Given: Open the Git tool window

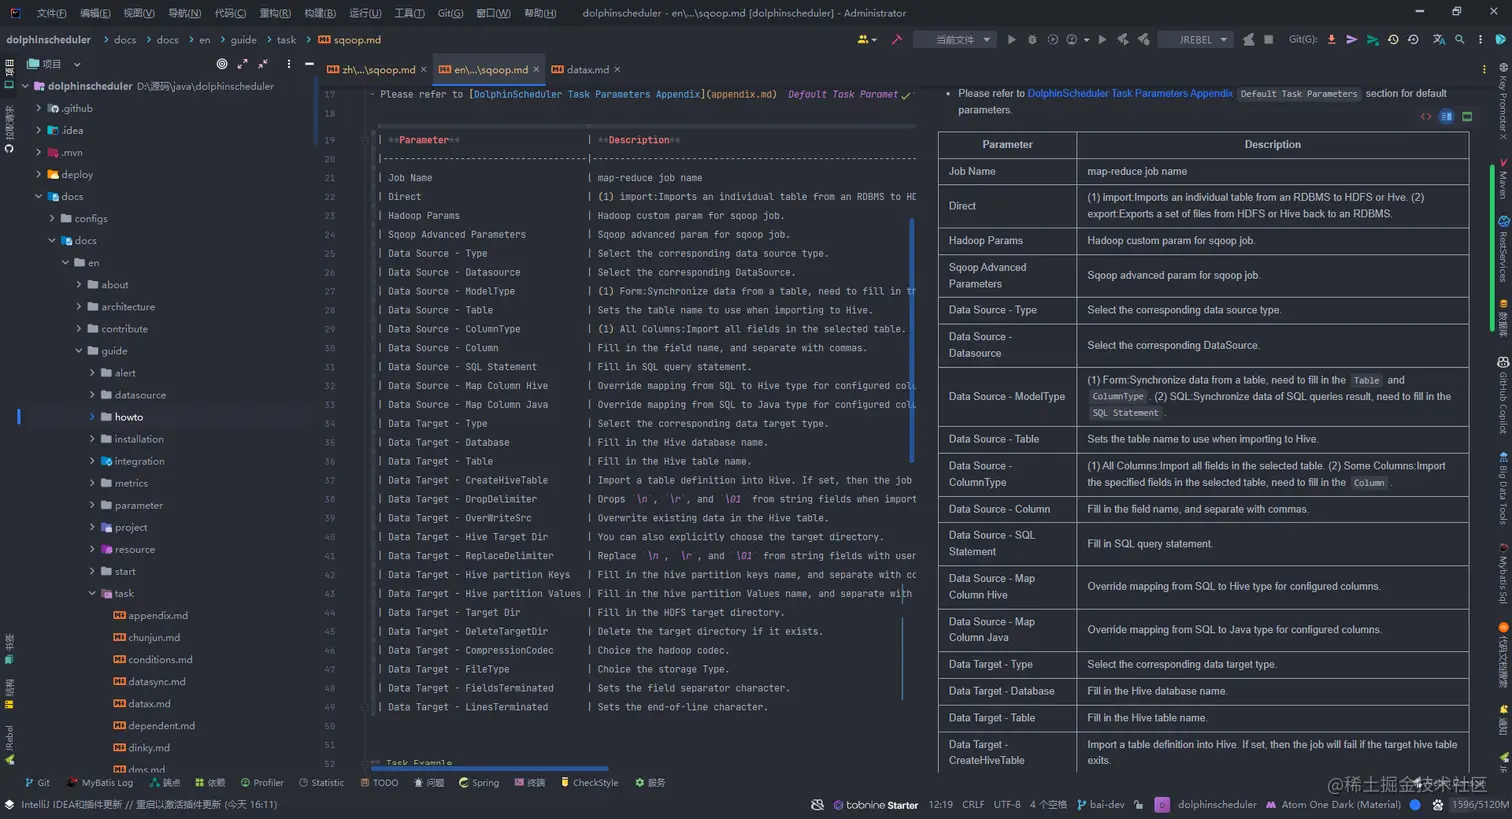Looking at the screenshot, I should pyautogui.click(x=37, y=783).
